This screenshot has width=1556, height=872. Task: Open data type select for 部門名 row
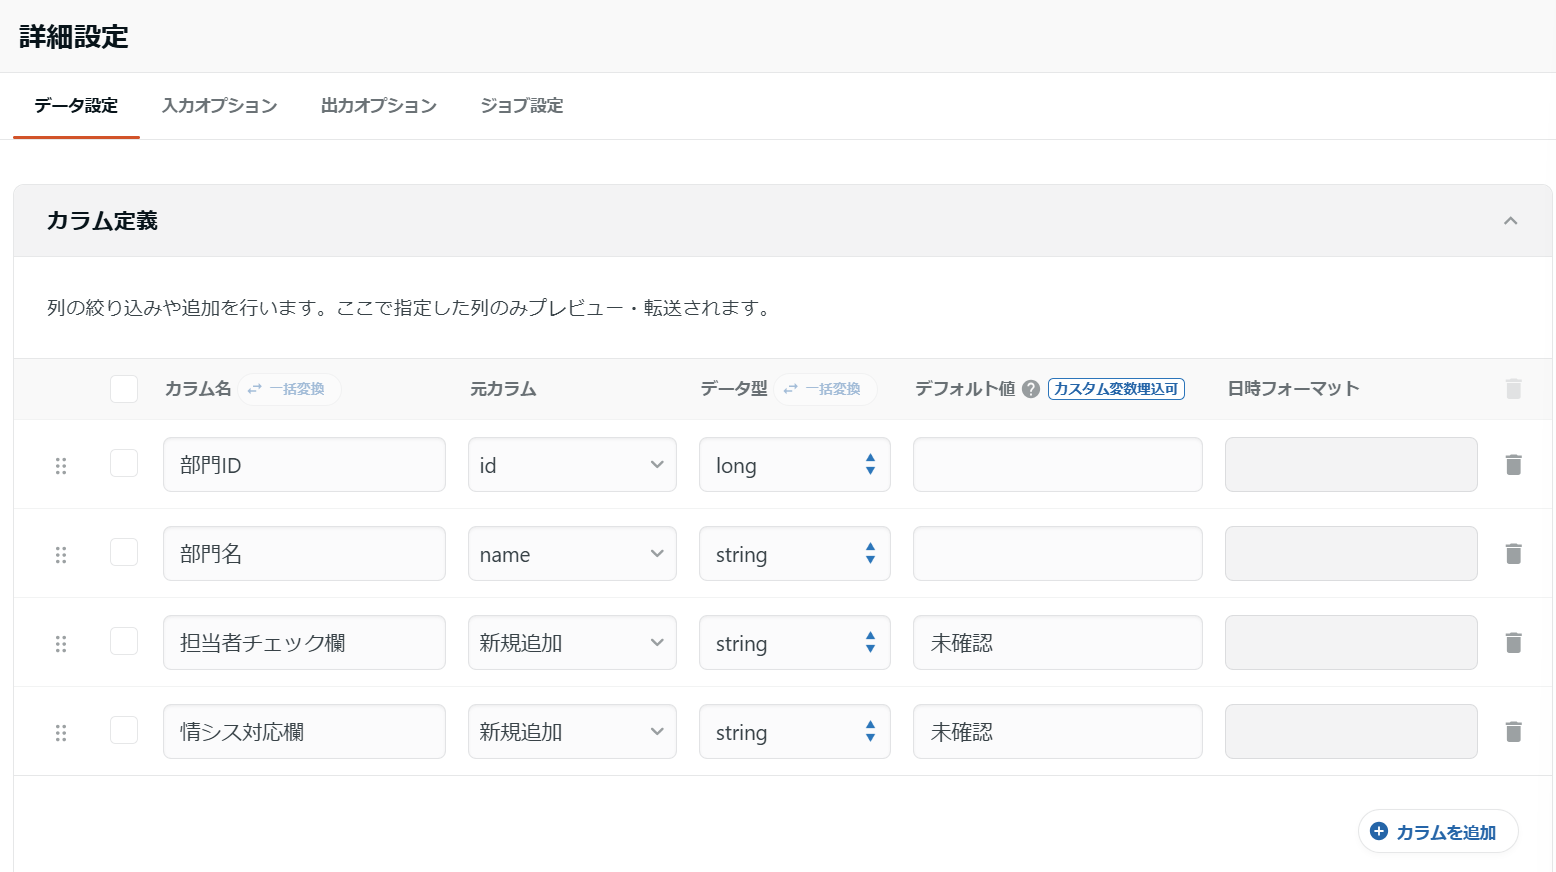coord(795,553)
